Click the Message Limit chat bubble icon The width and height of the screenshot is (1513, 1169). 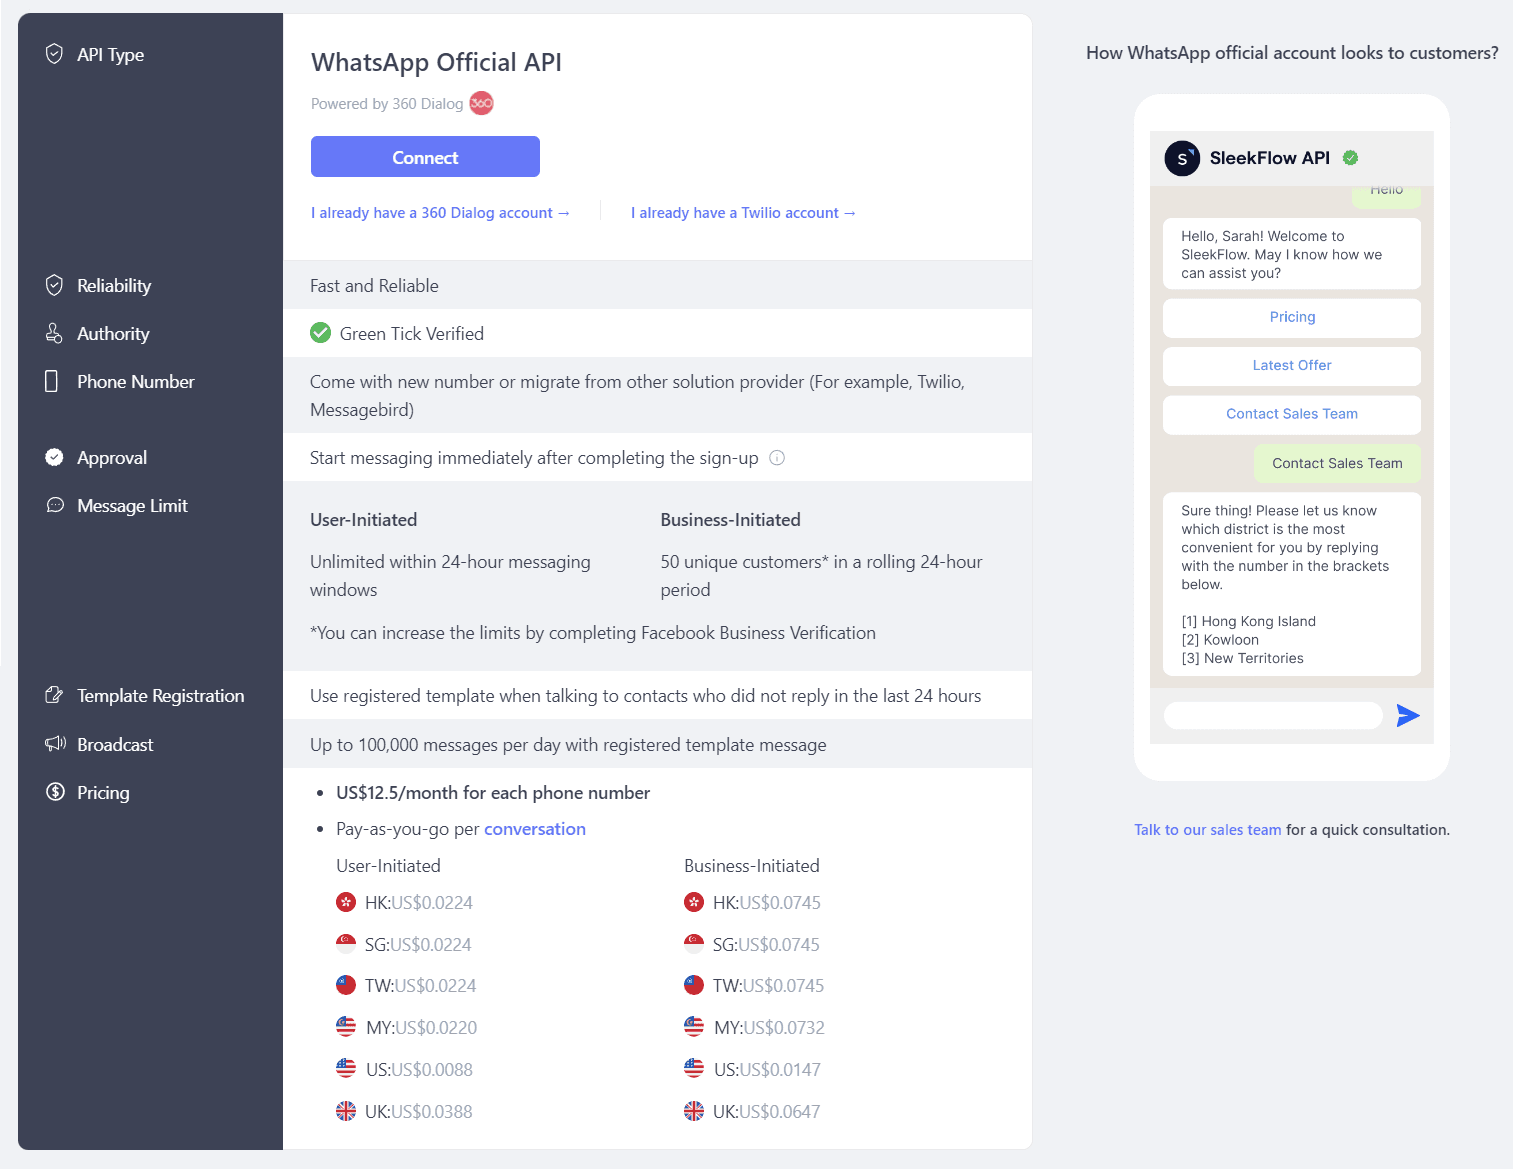(55, 505)
